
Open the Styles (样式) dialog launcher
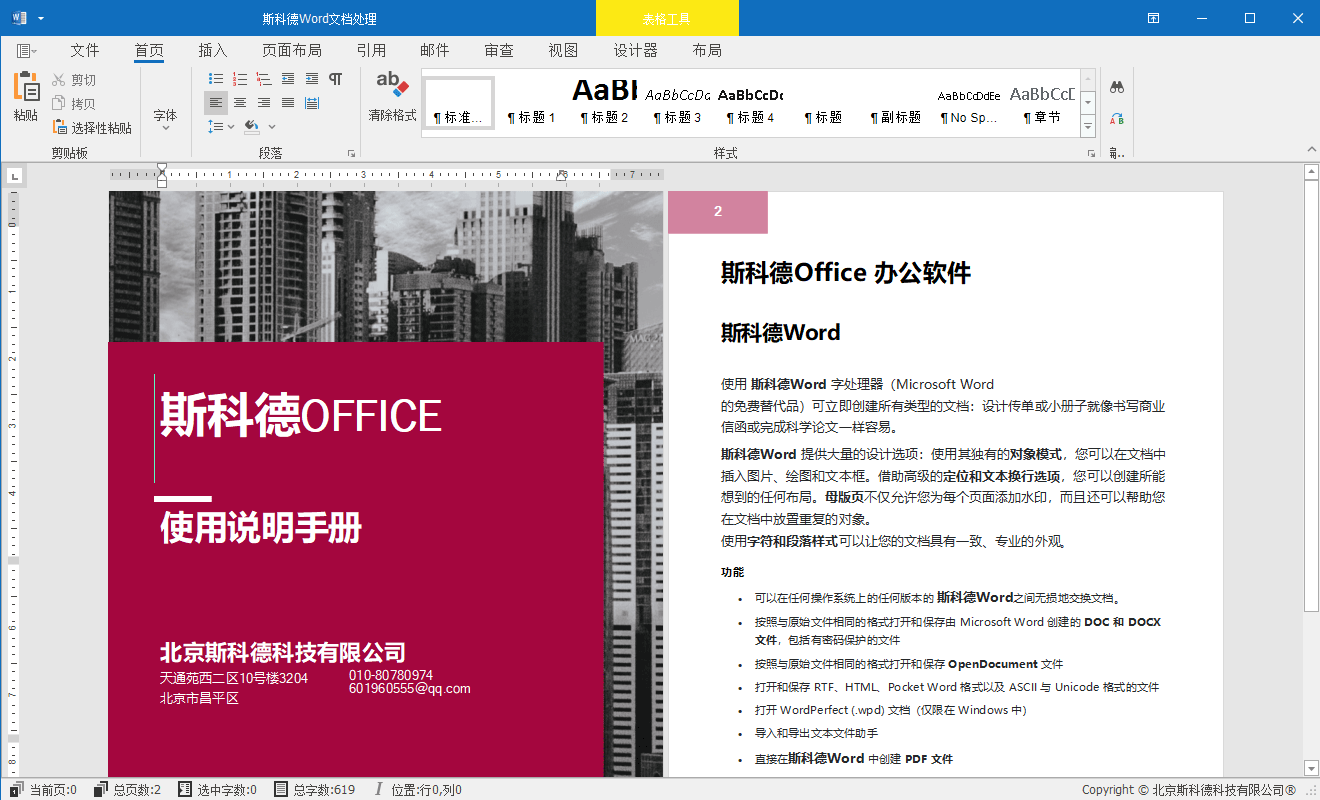click(1091, 153)
